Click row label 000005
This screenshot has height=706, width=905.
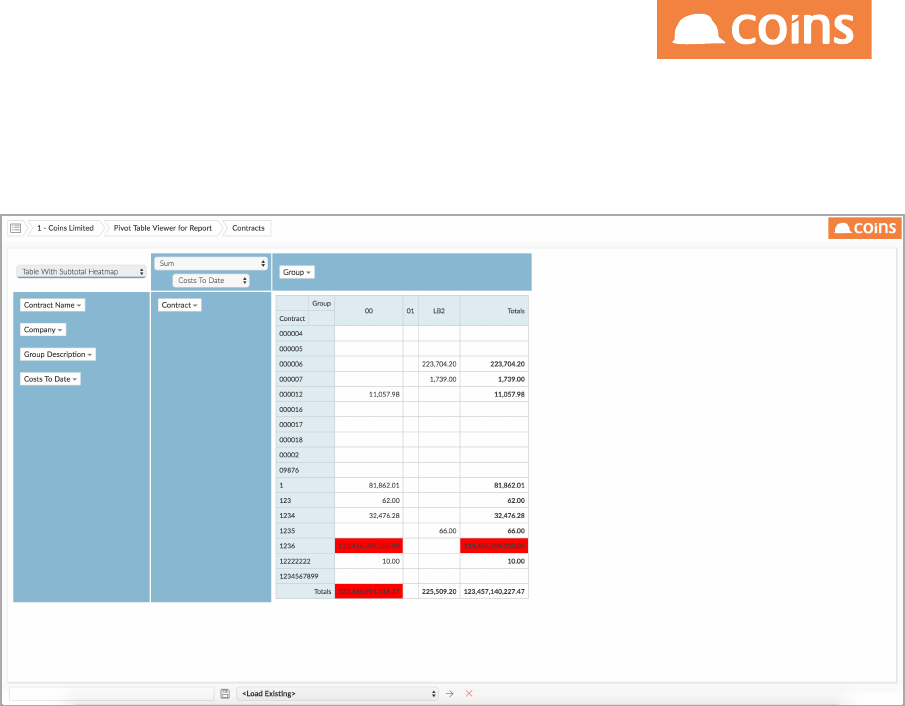point(291,349)
